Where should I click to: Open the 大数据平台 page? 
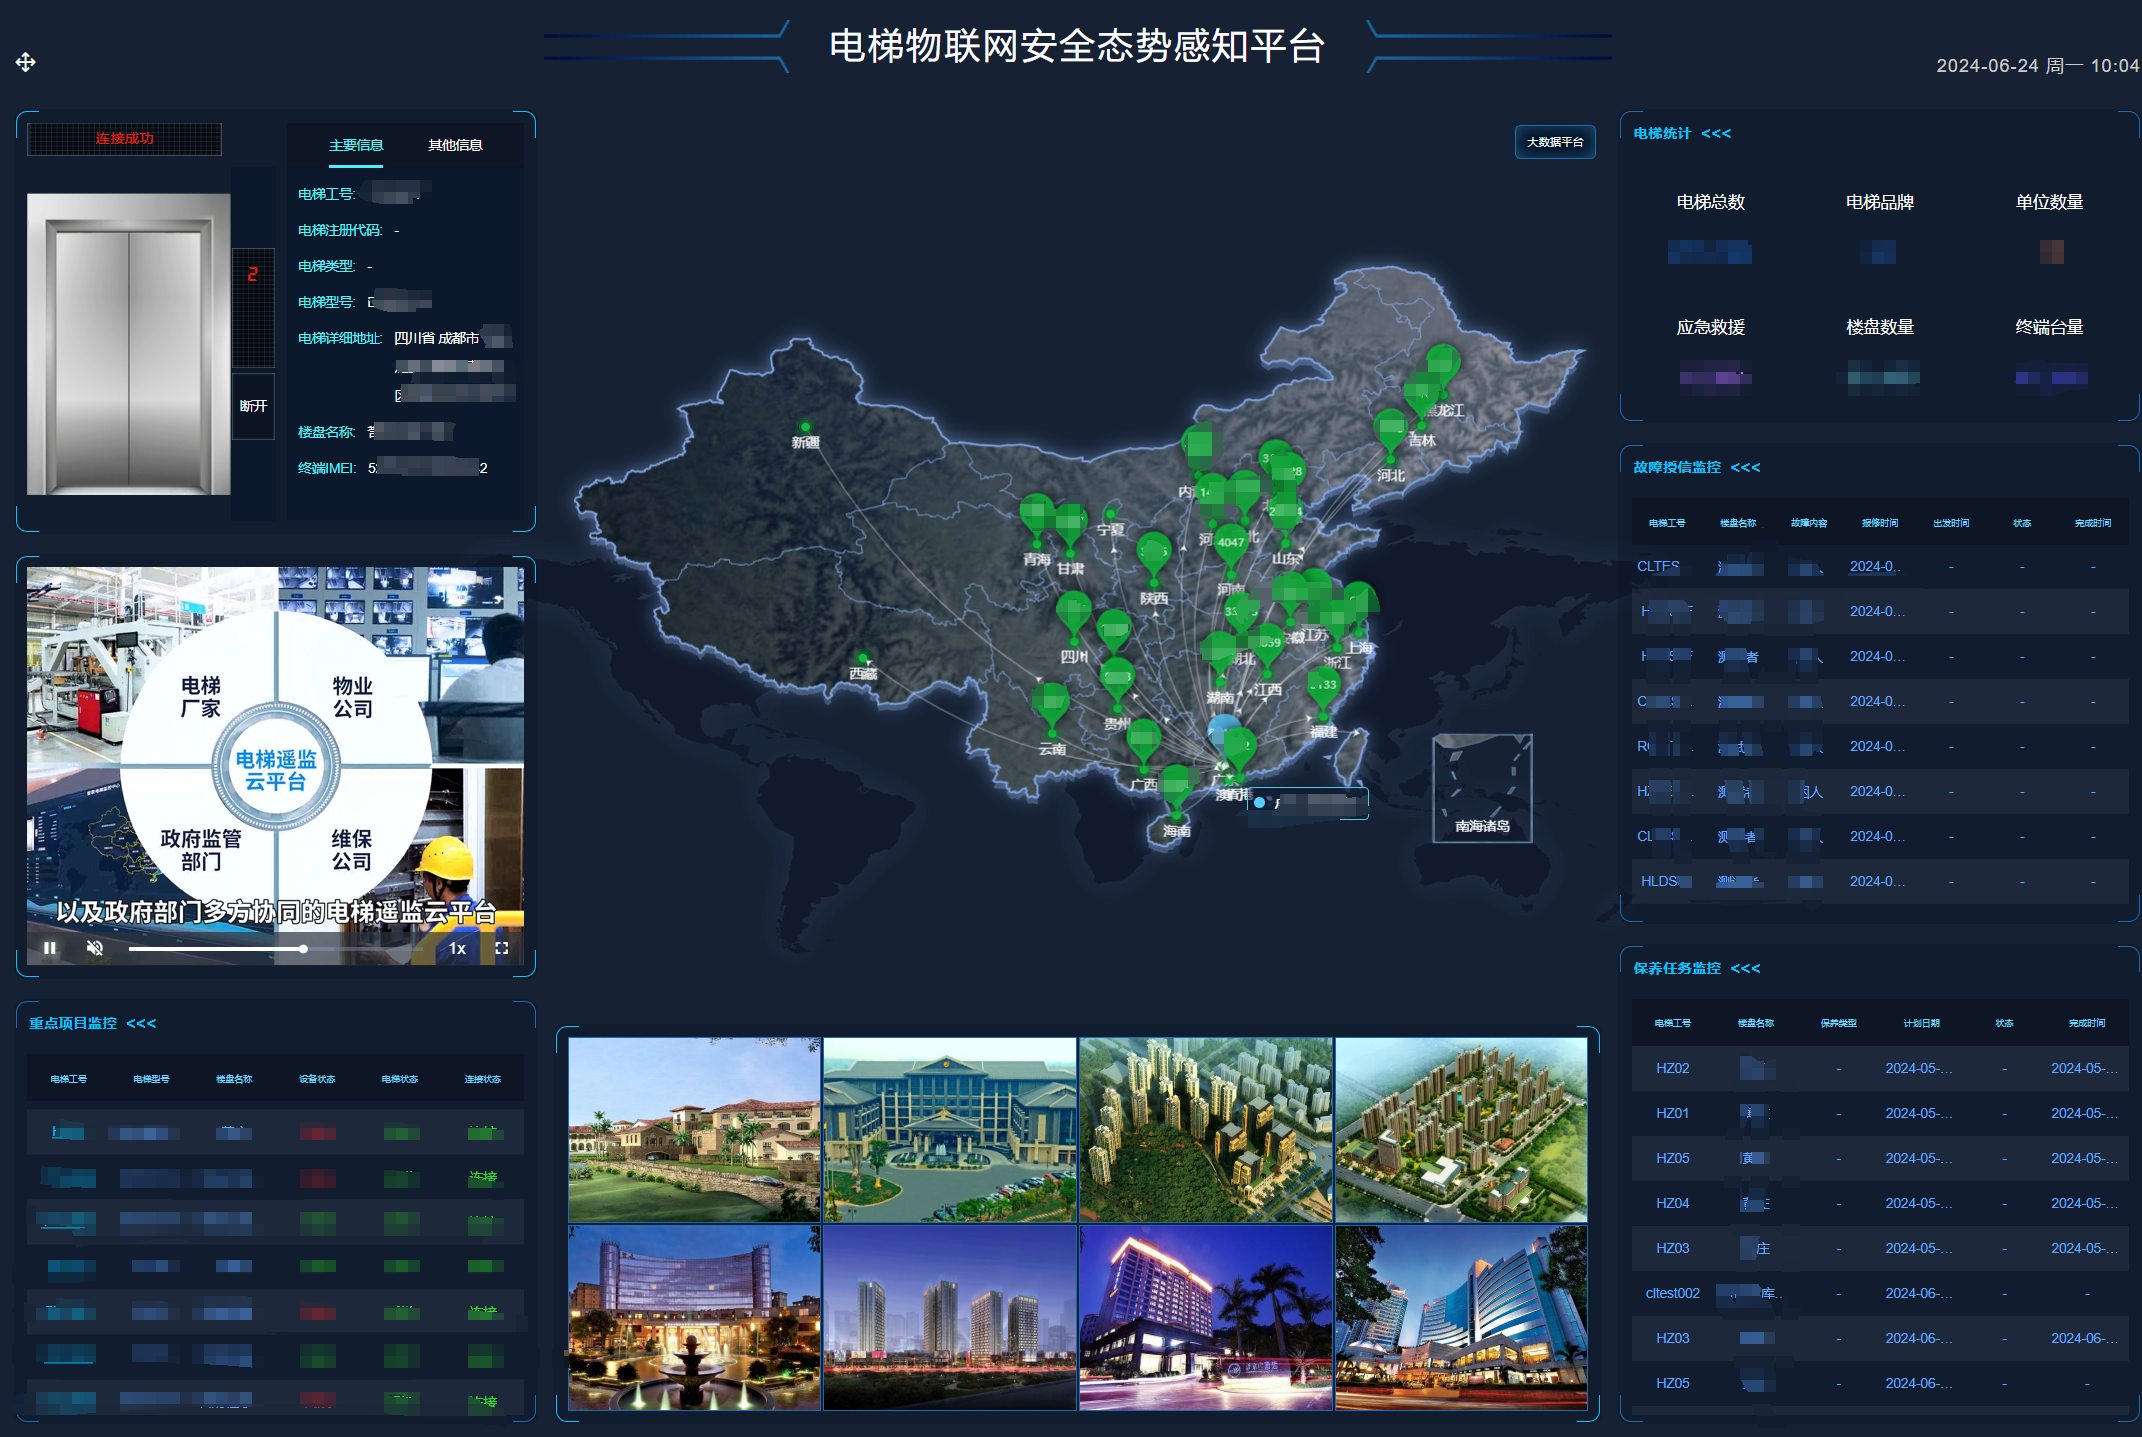tap(1555, 142)
